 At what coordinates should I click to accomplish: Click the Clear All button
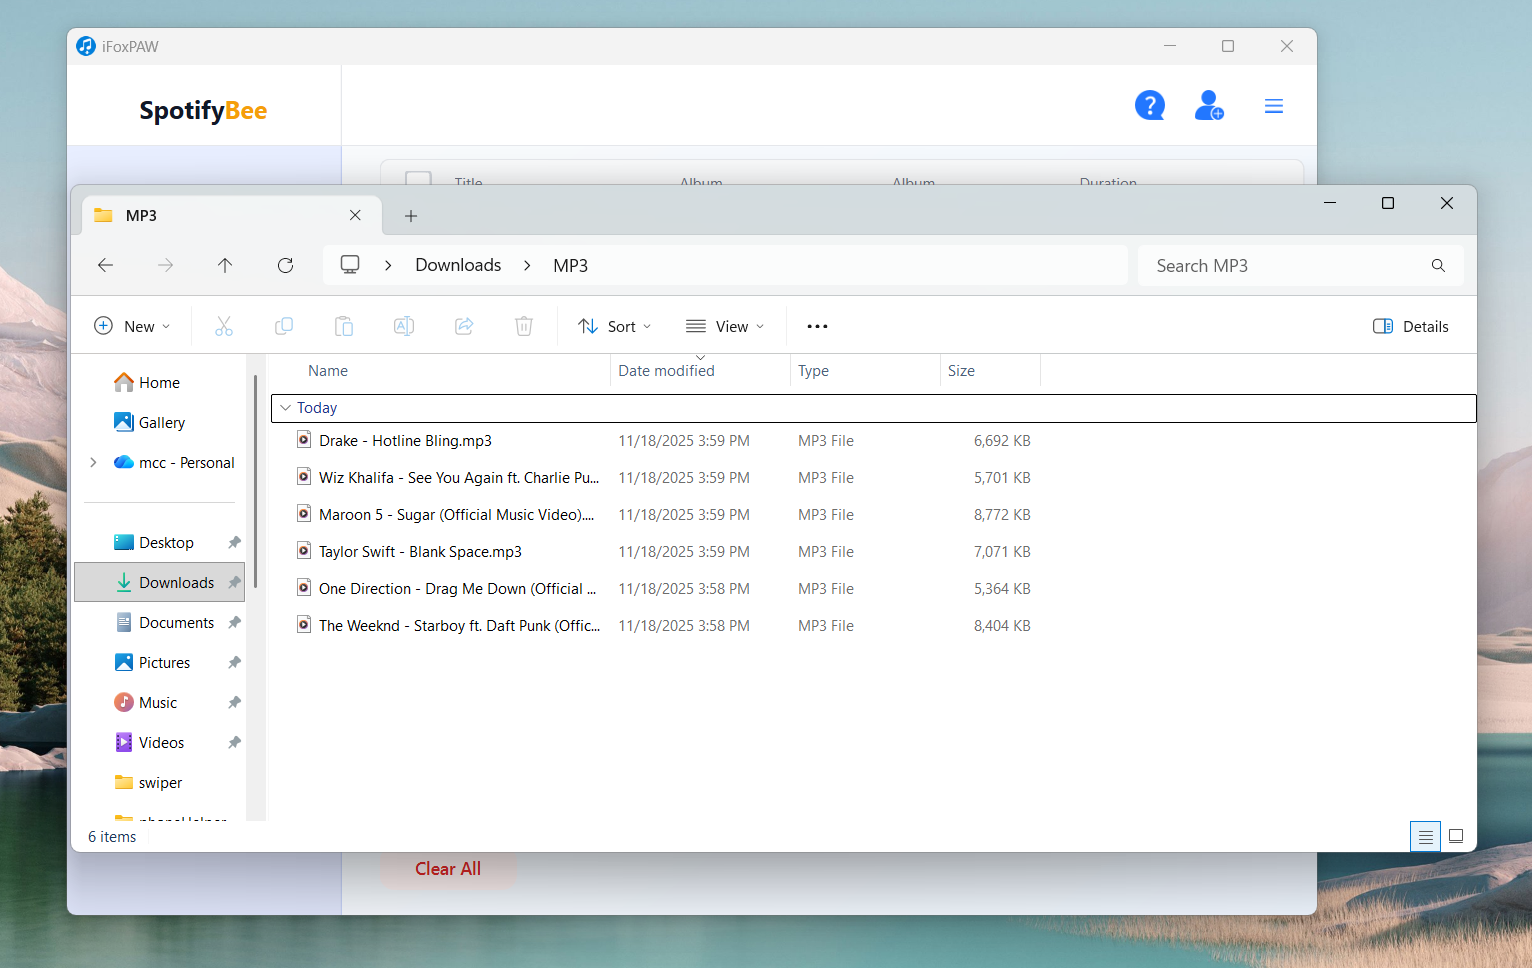click(447, 869)
